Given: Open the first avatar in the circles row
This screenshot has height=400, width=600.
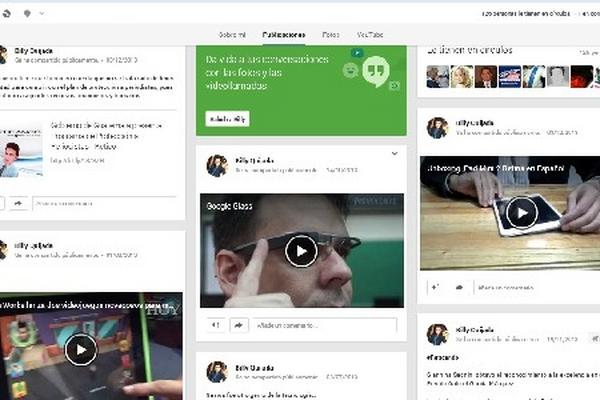Looking at the screenshot, I should pos(437,77).
